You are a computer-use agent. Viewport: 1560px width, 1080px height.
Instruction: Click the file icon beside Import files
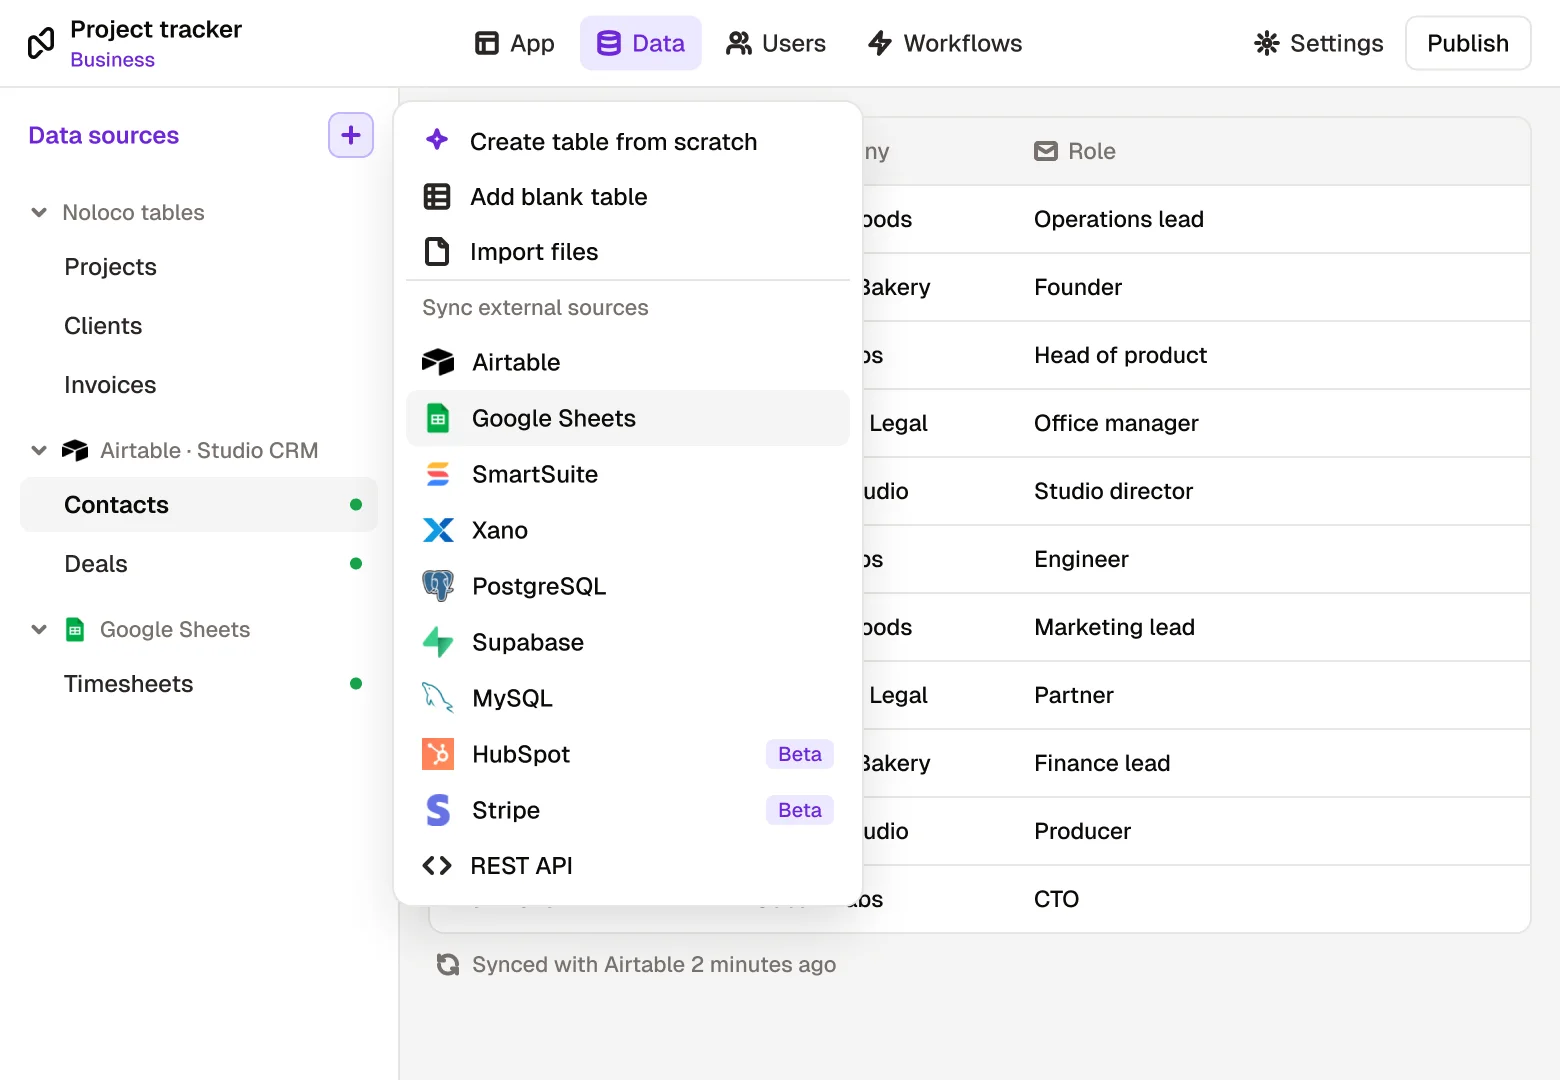point(437,252)
